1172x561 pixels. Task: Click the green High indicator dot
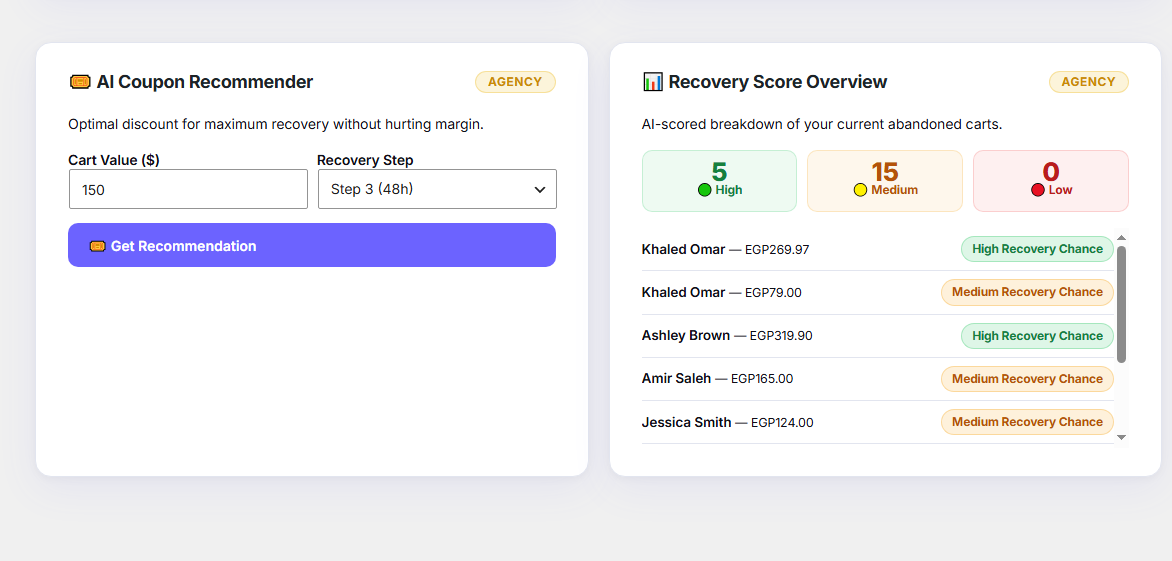(x=704, y=190)
